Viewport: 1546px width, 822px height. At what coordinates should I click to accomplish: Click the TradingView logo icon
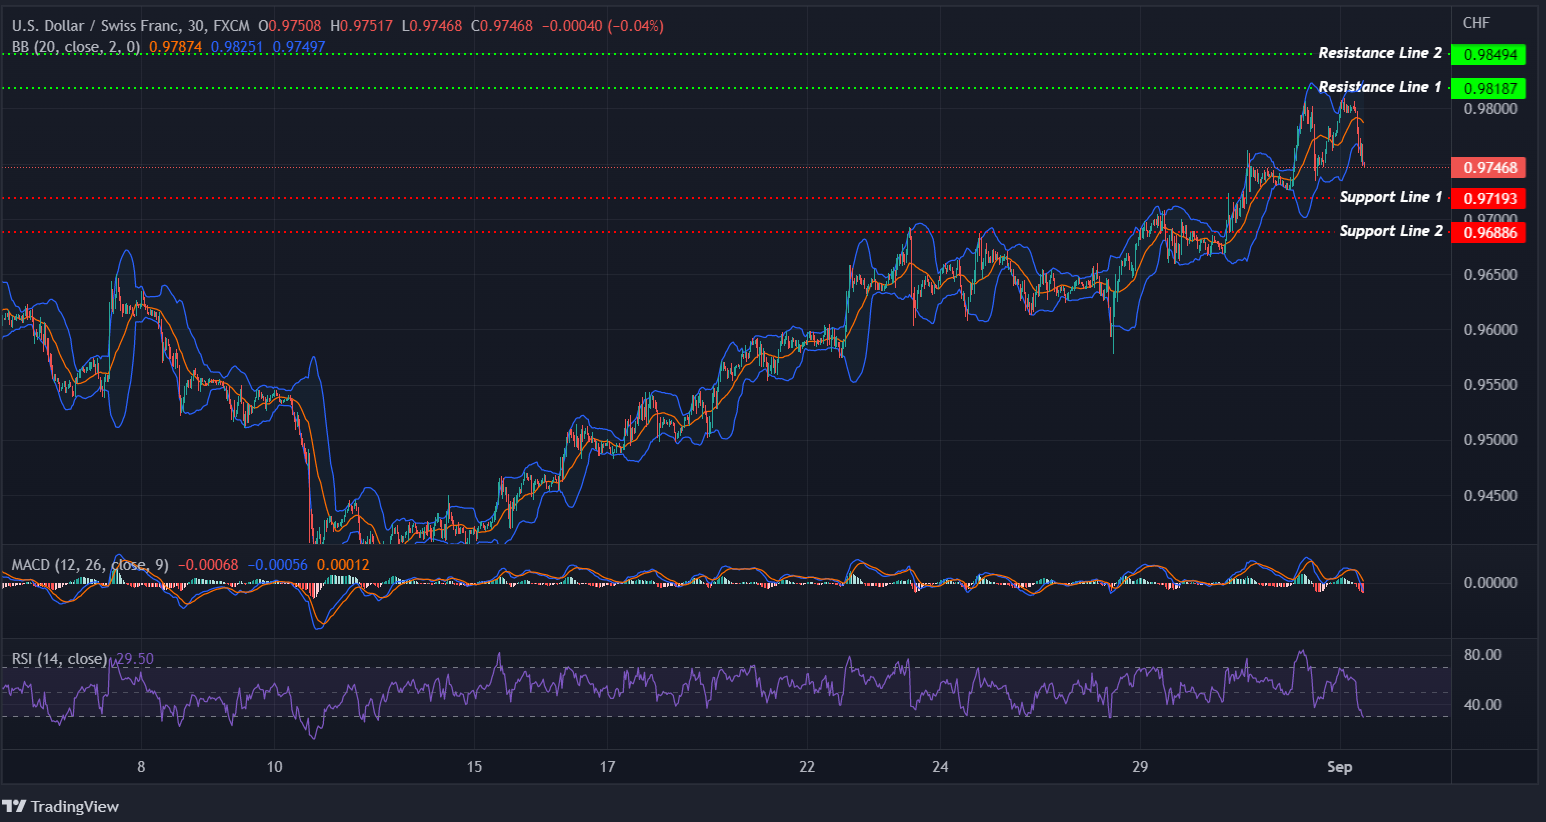click(14, 806)
